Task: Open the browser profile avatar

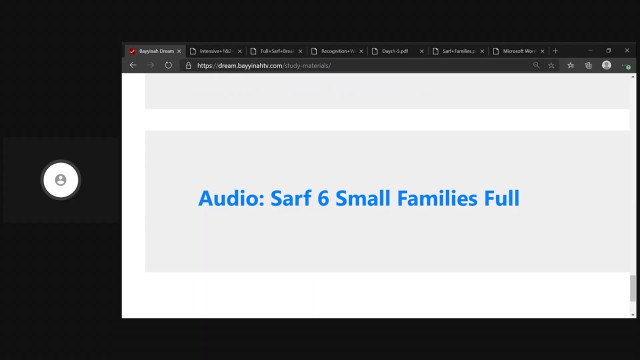Action: (x=607, y=65)
